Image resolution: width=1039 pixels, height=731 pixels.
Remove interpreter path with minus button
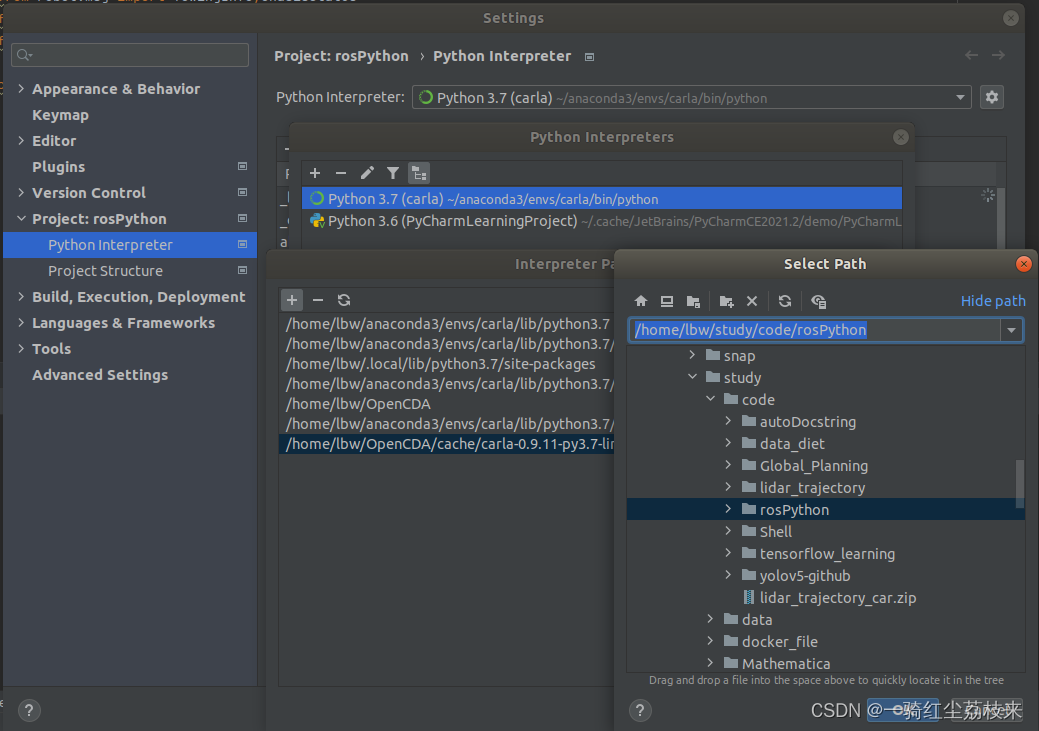[318, 300]
